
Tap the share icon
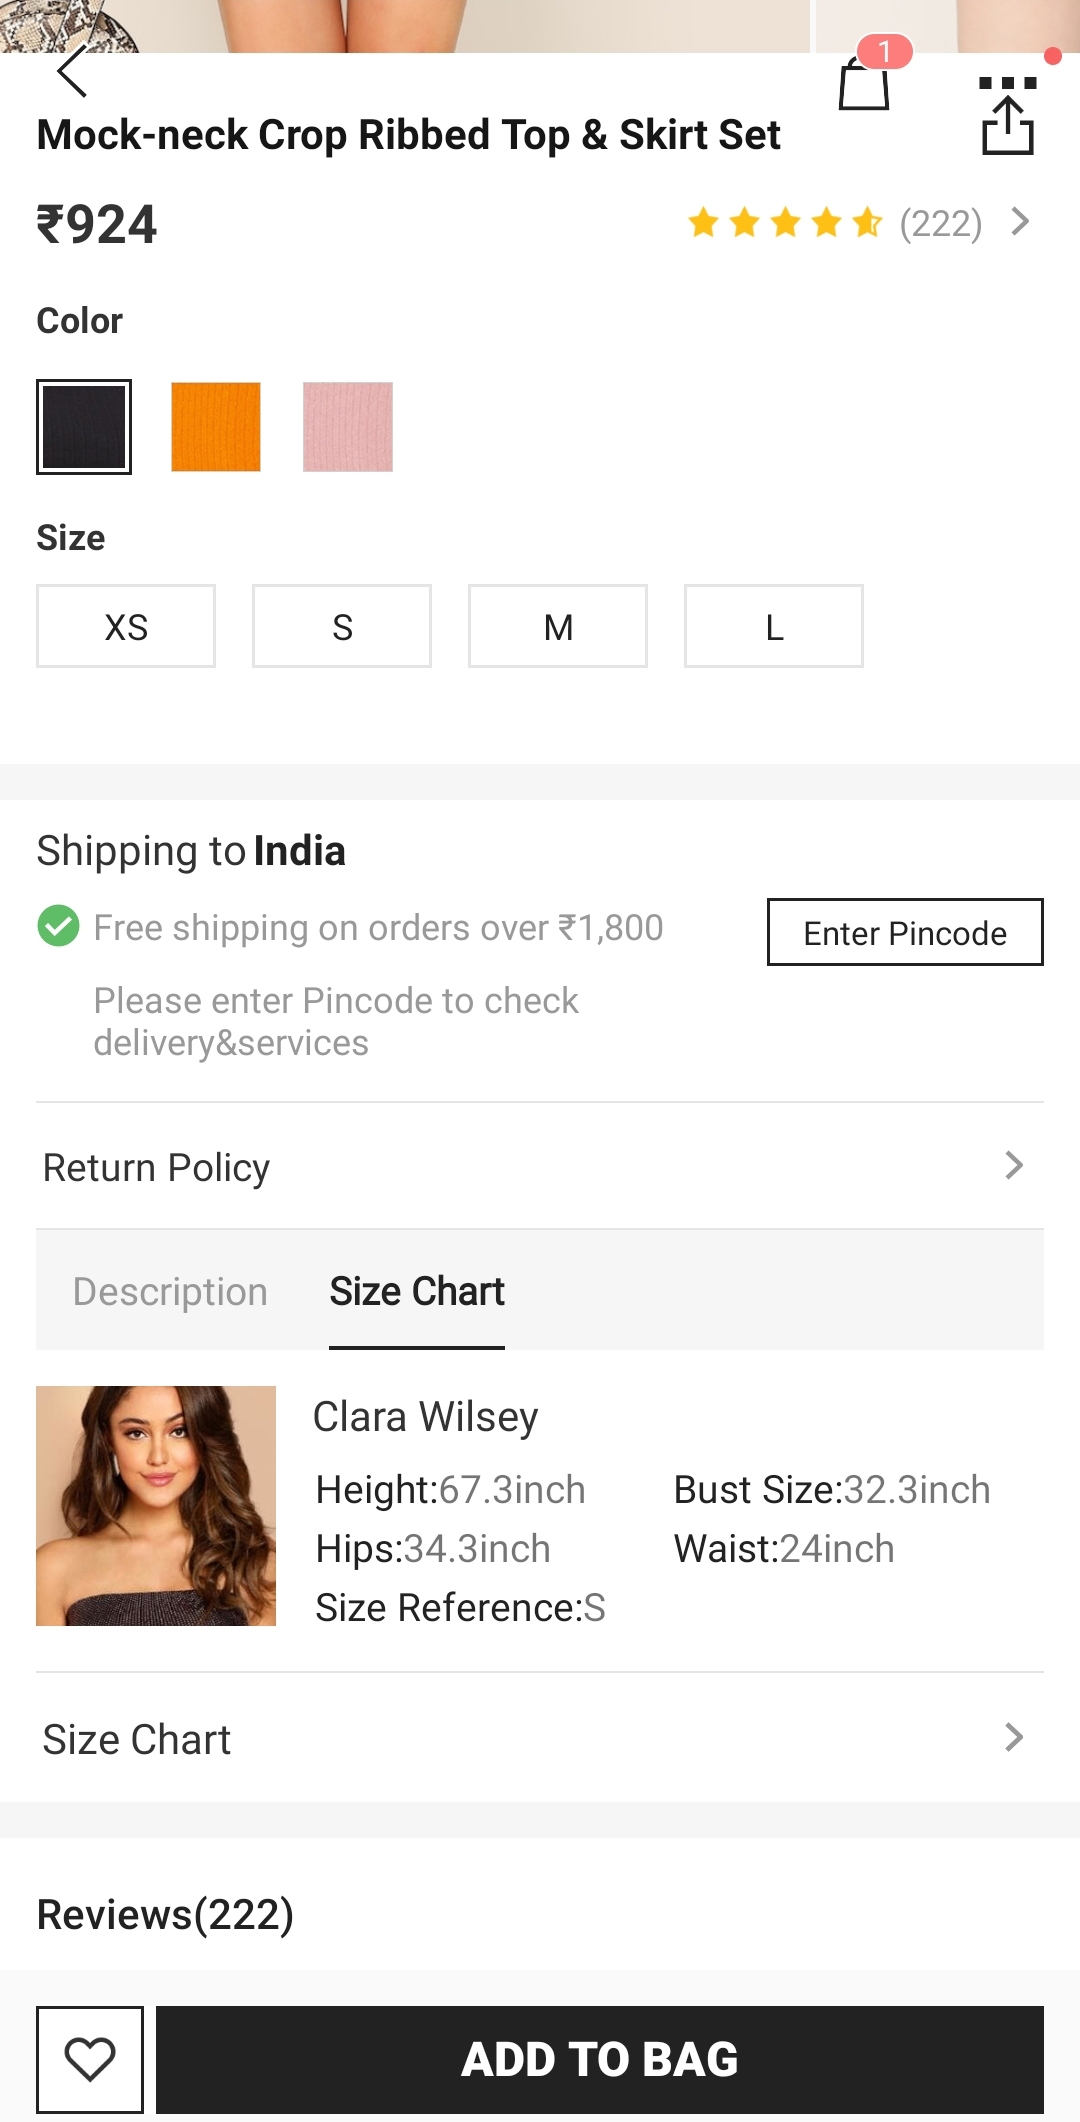click(x=1007, y=127)
